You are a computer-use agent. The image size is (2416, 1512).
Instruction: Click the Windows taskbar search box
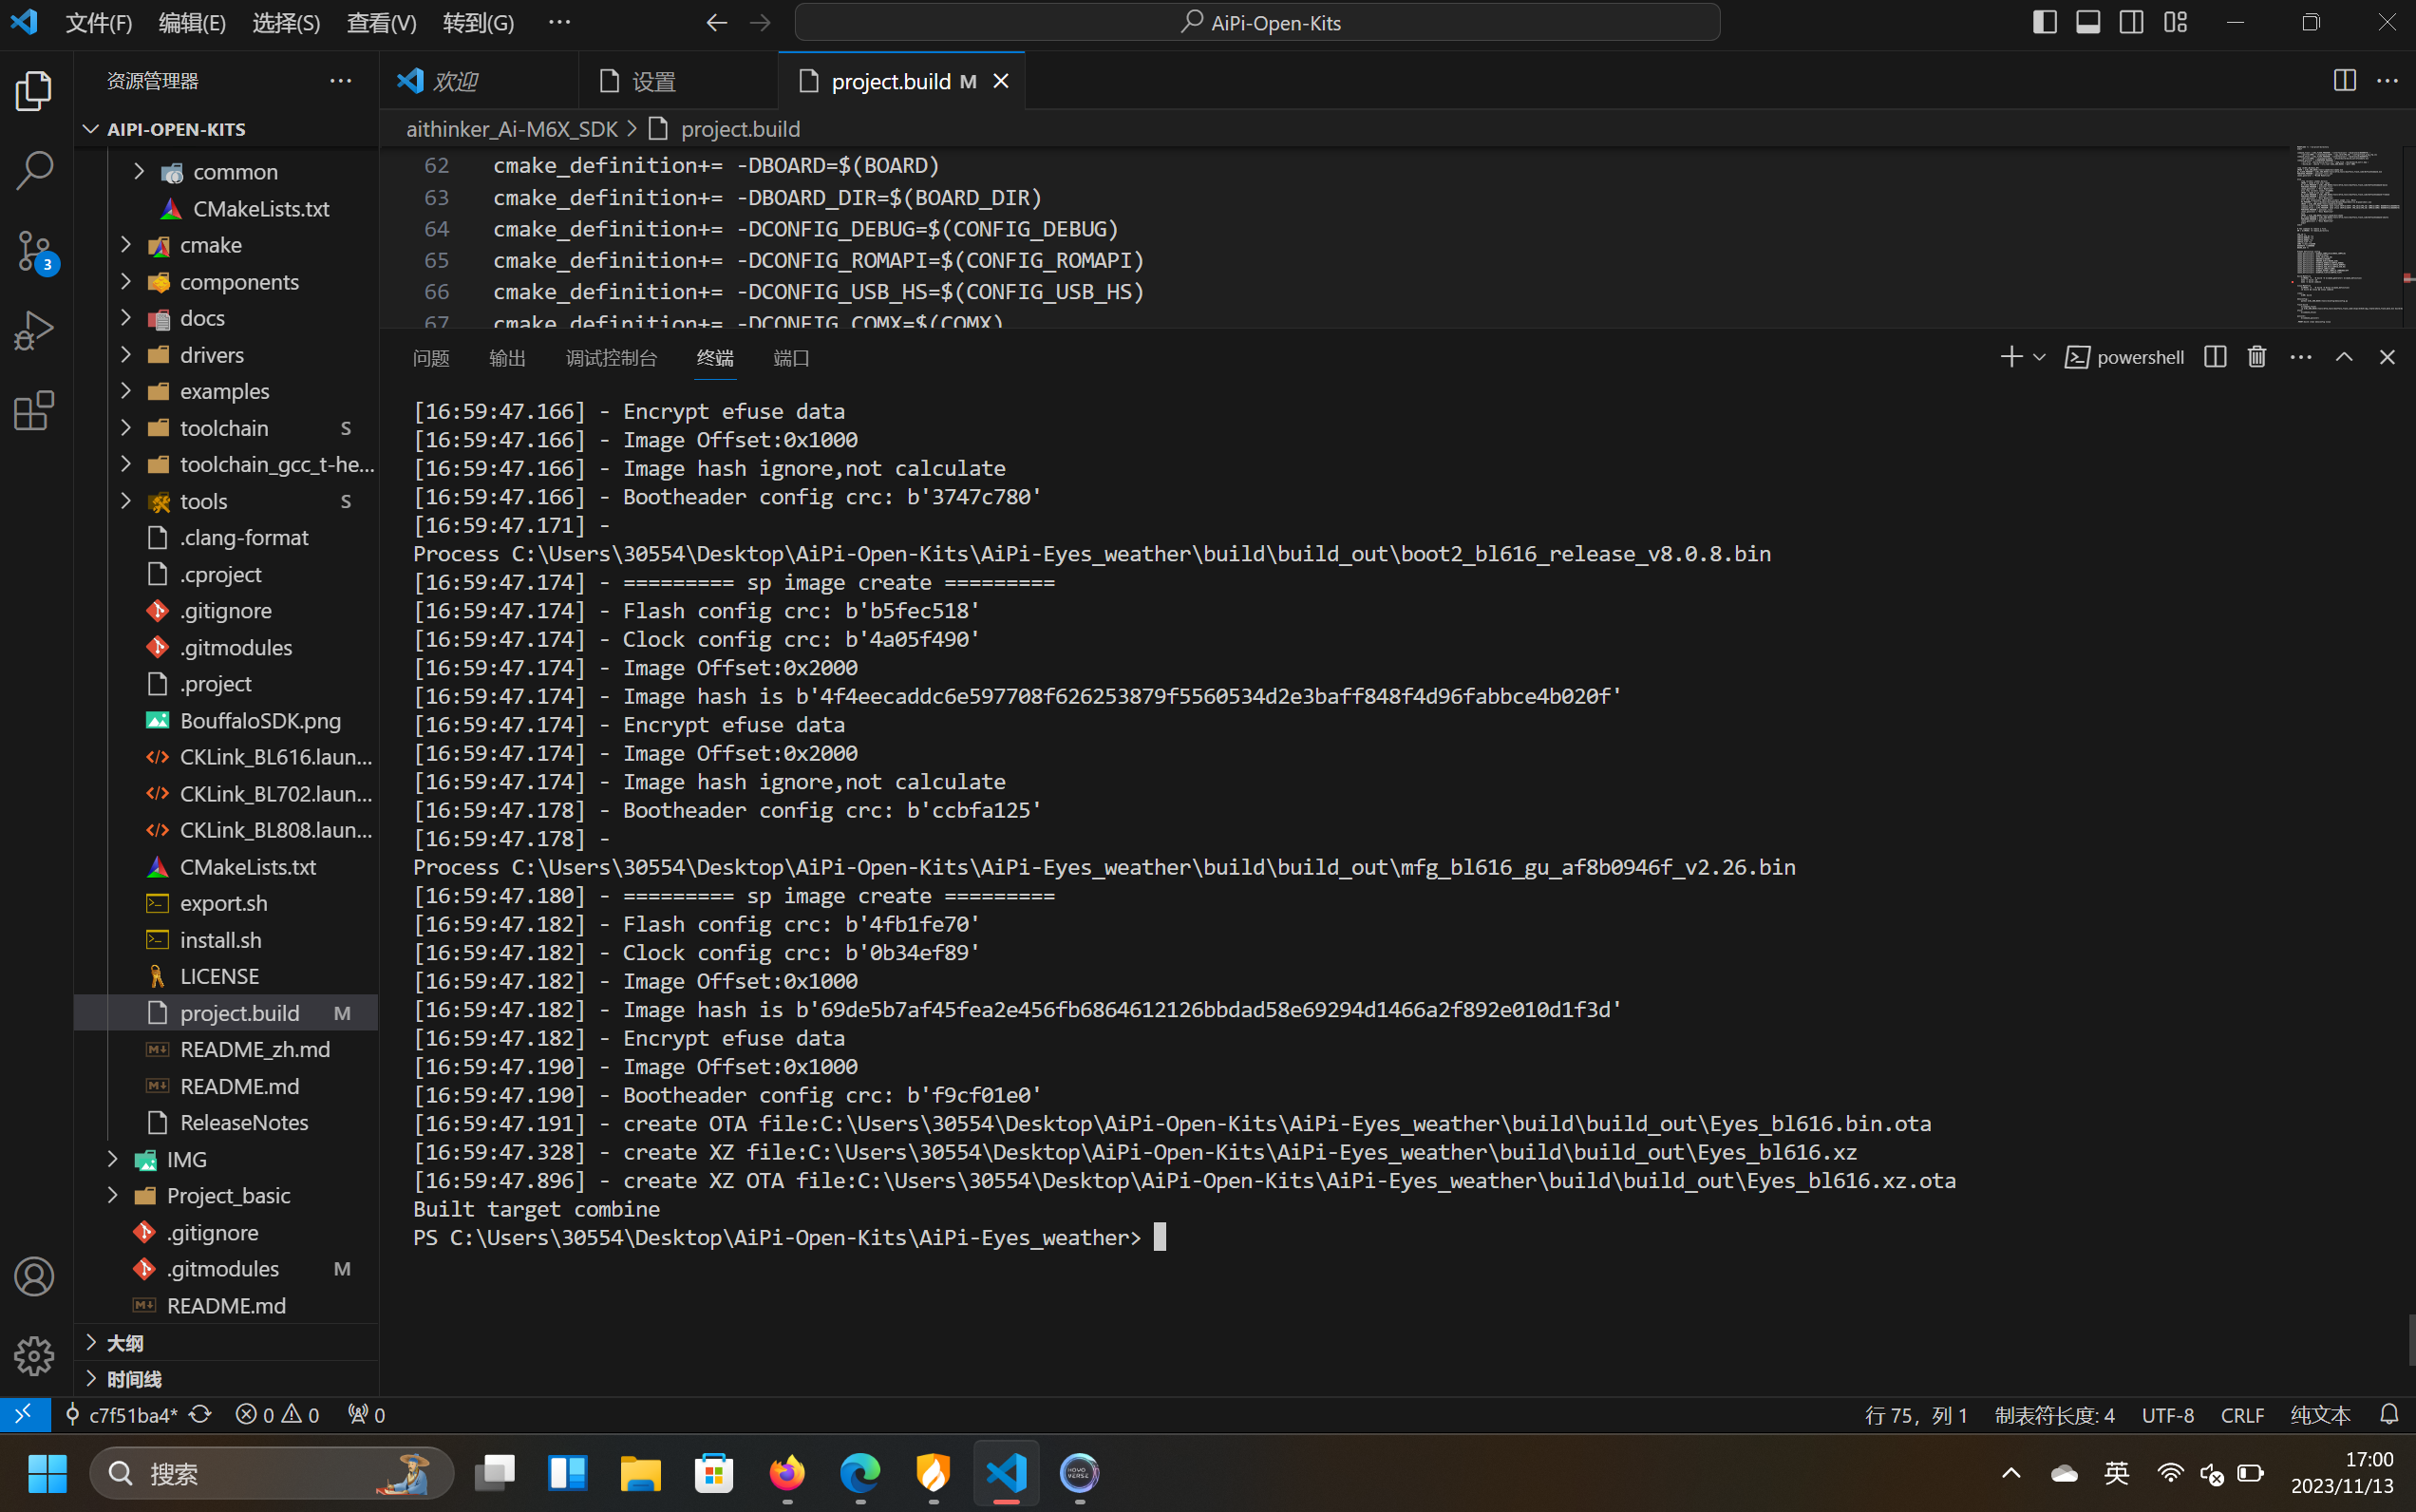tap(272, 1472)
